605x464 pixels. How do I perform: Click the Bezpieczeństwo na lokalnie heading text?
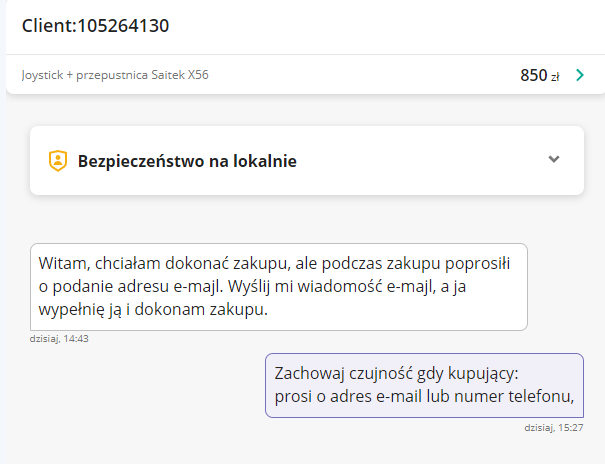pos(187,160)
